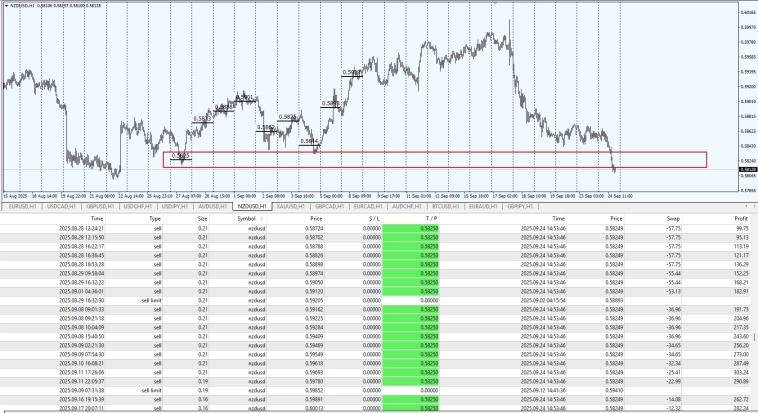Select trade row opened 2025.08.28 16:36:45

(x=375, y=255)
